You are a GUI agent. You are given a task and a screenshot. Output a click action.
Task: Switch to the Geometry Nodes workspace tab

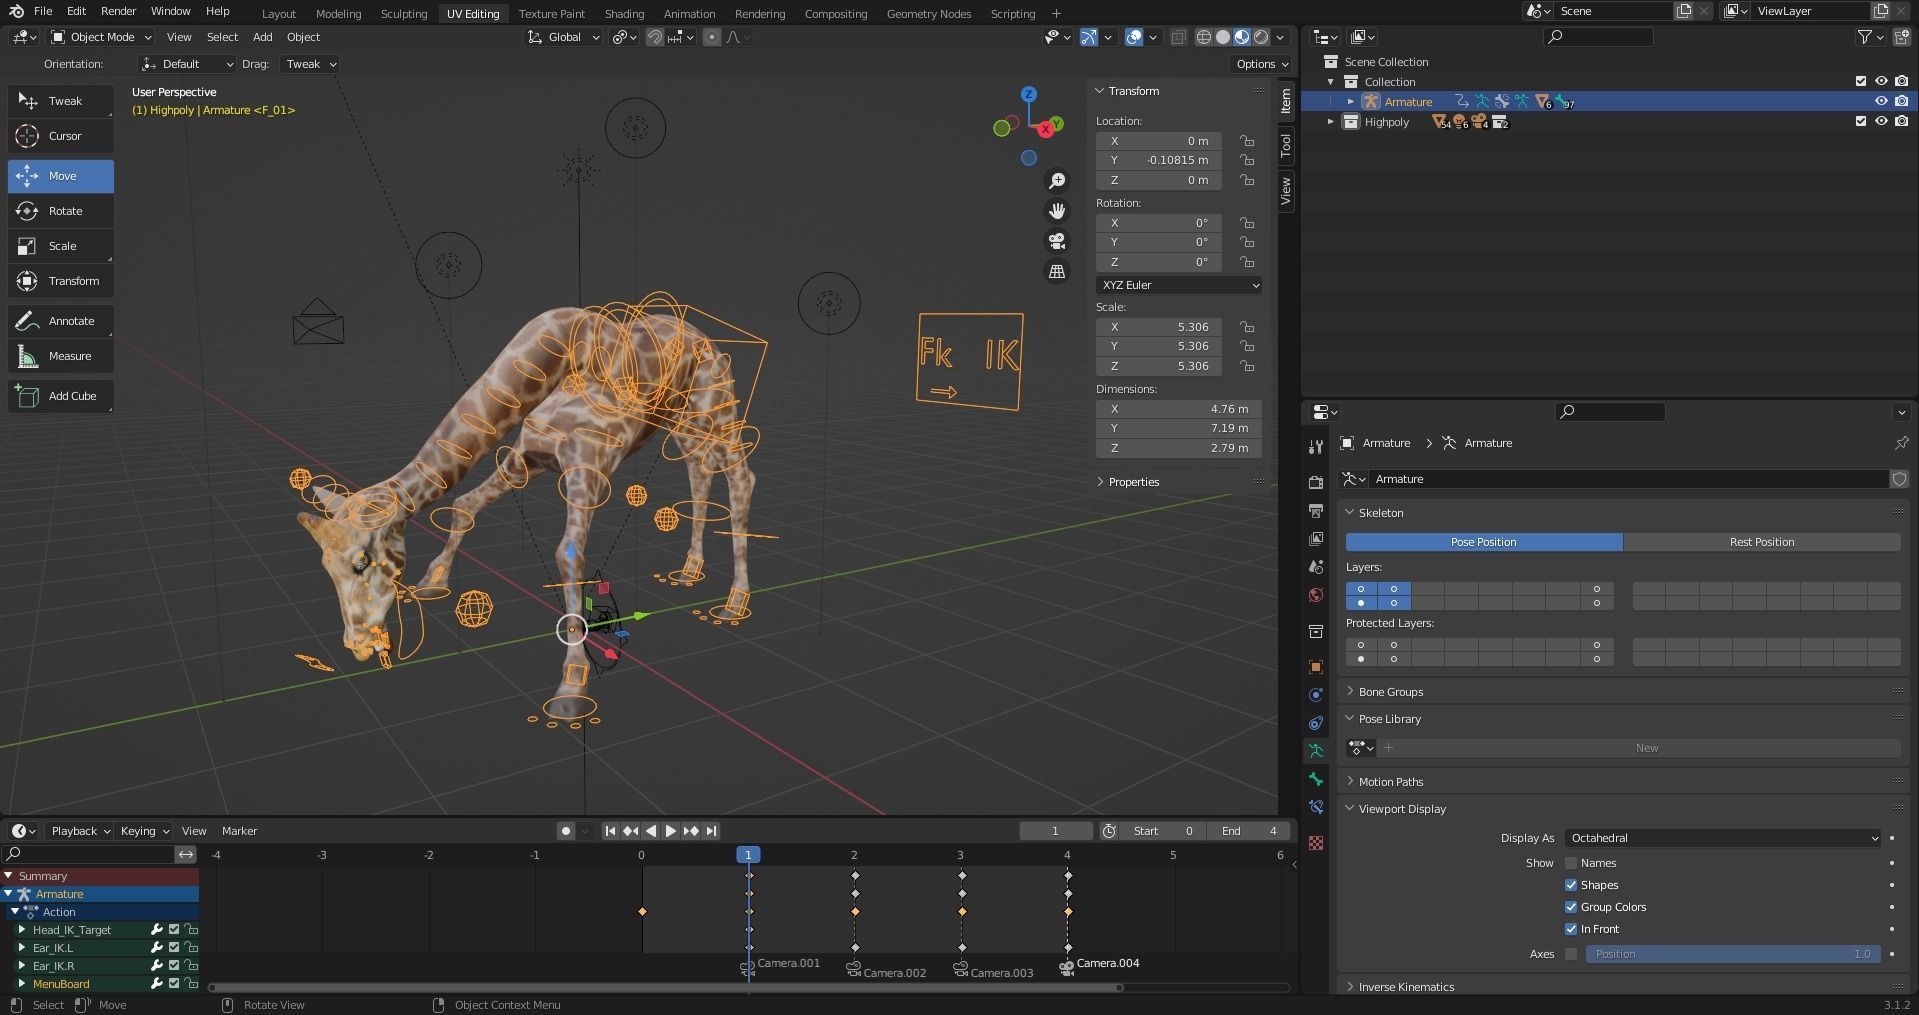pyautogui.click(x=929, y=14)
